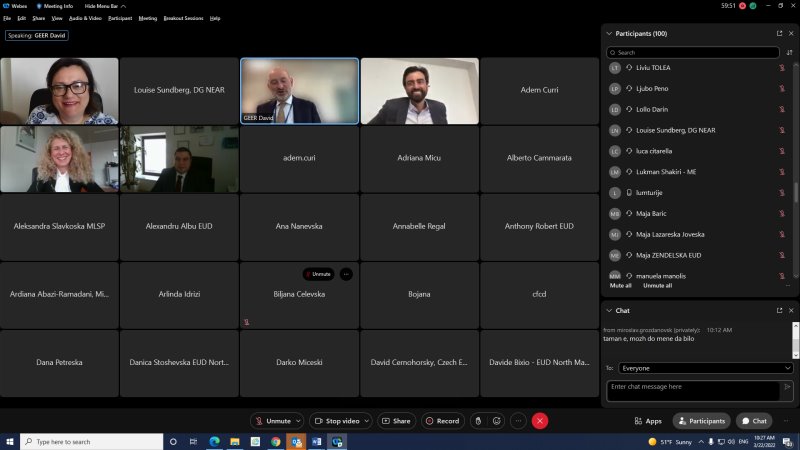Toggle mute icon for Liviu TOLEA
Viewport: 800px width, 450px height.
pos(782,68)
